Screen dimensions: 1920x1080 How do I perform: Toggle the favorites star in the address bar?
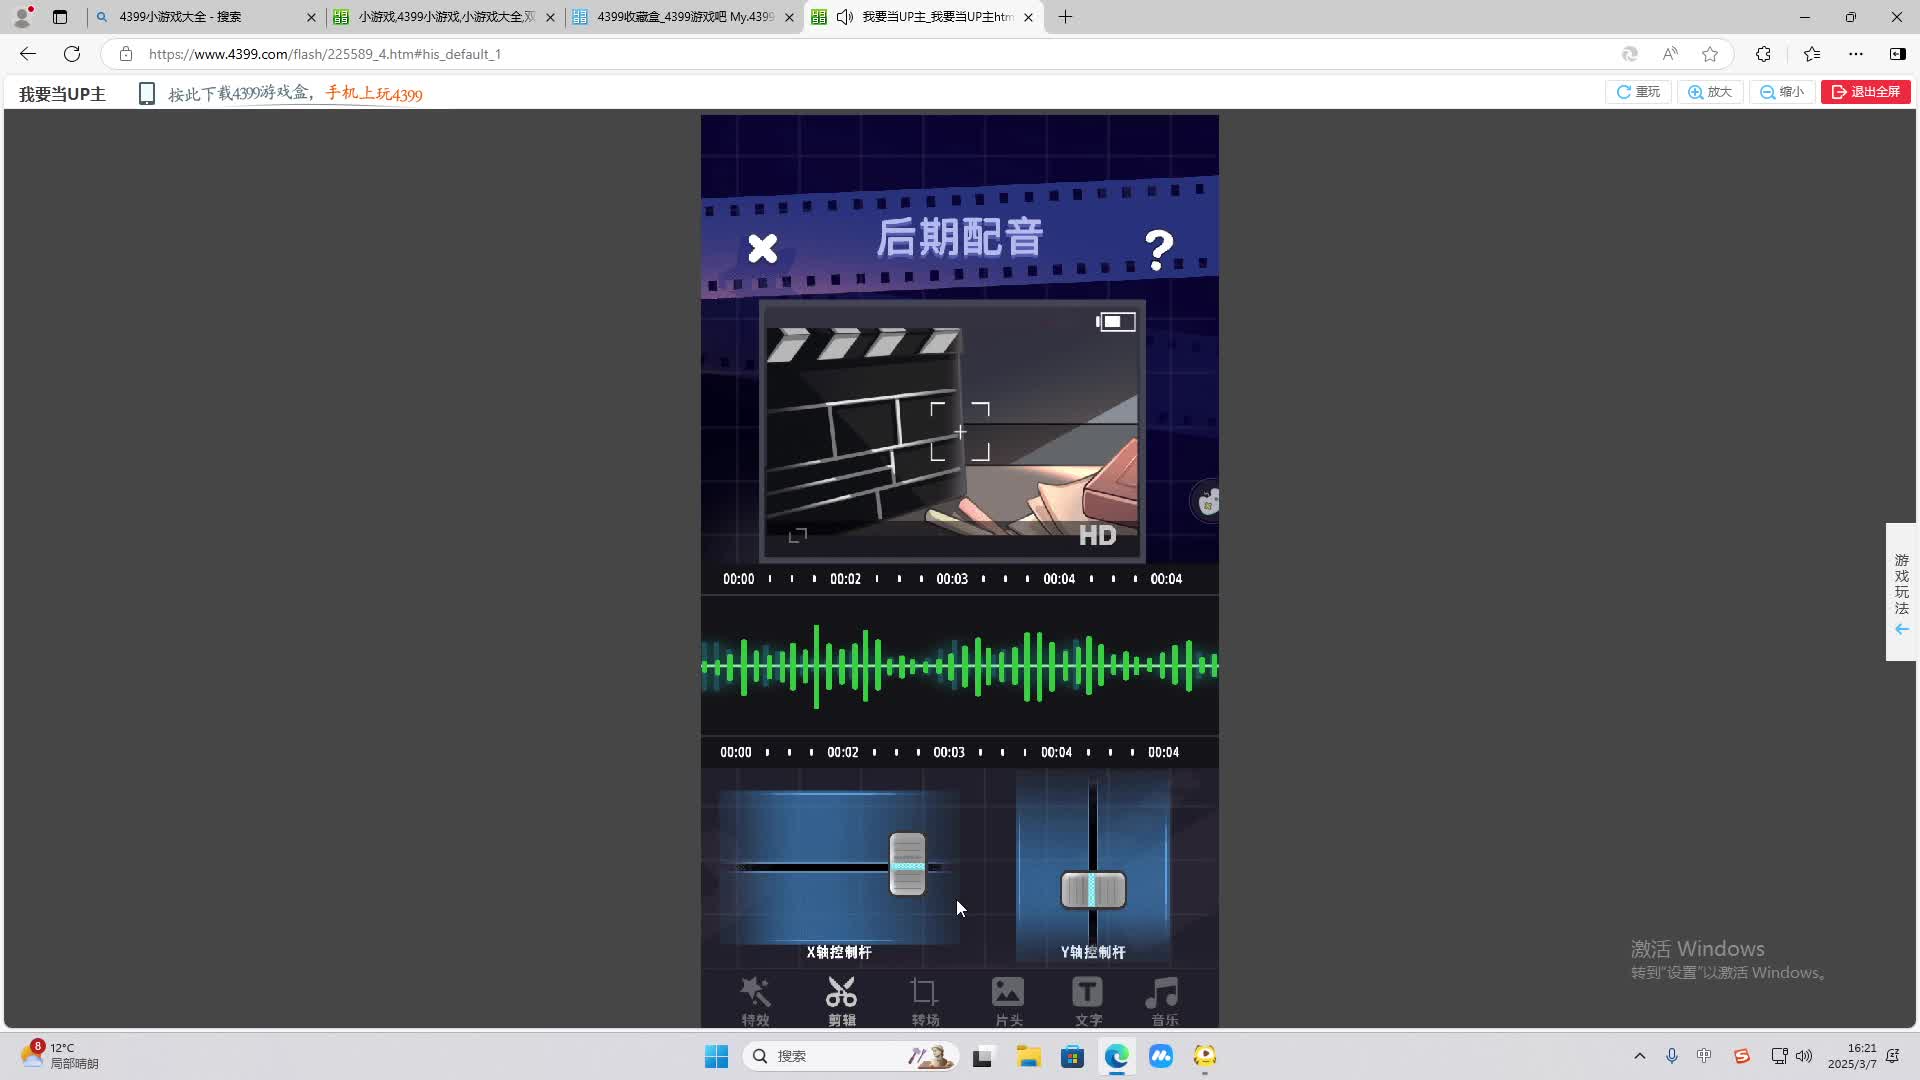(x=1709, y=54)
